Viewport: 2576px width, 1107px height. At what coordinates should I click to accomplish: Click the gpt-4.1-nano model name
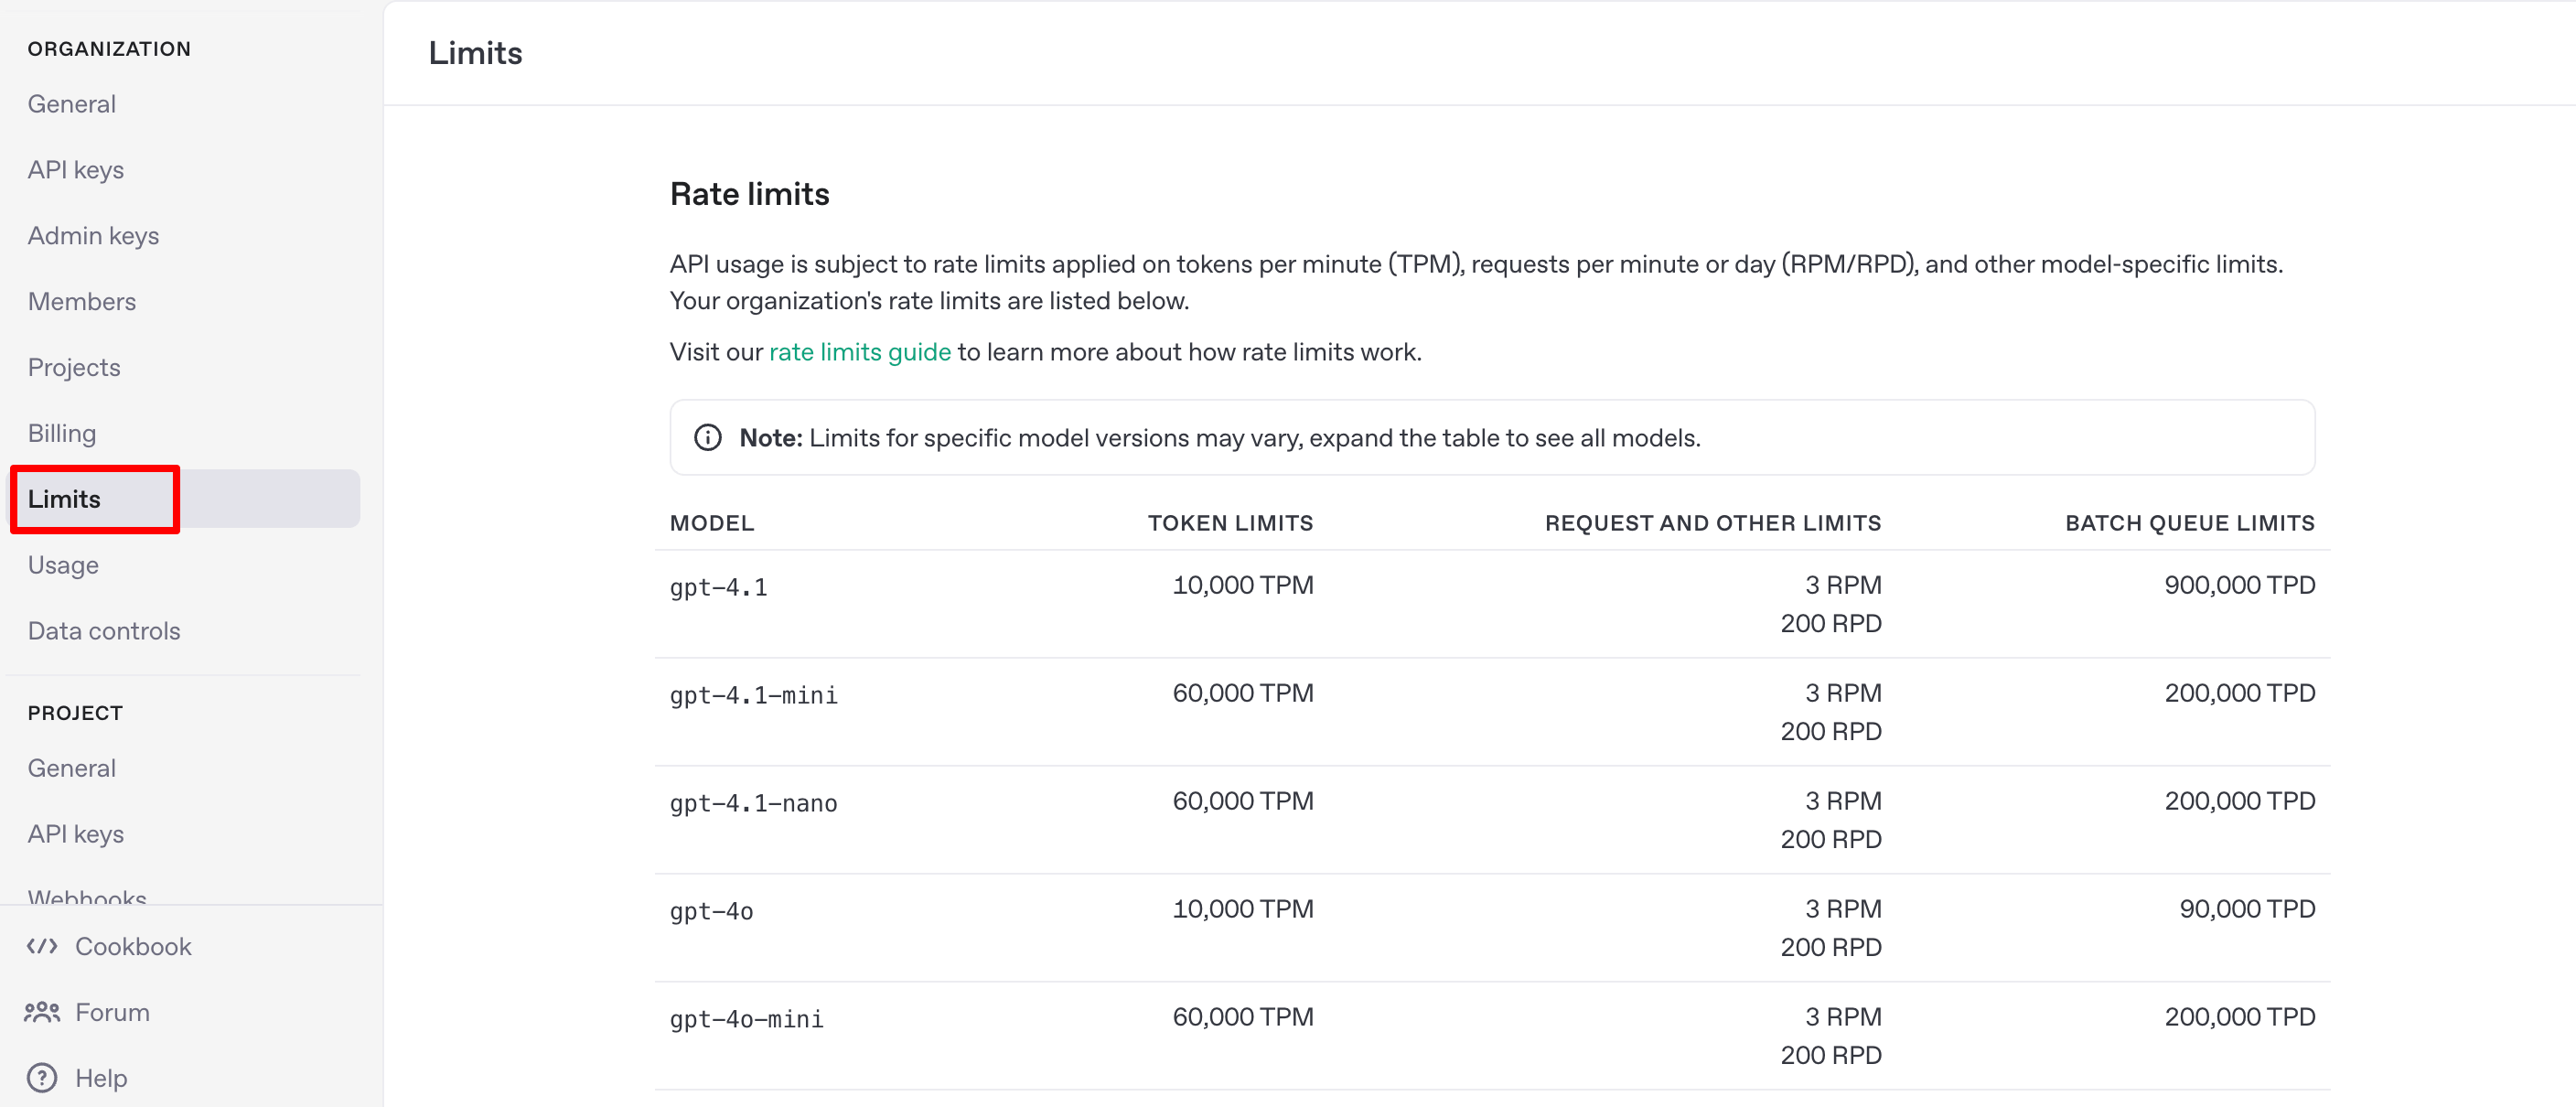pos(754,803)
